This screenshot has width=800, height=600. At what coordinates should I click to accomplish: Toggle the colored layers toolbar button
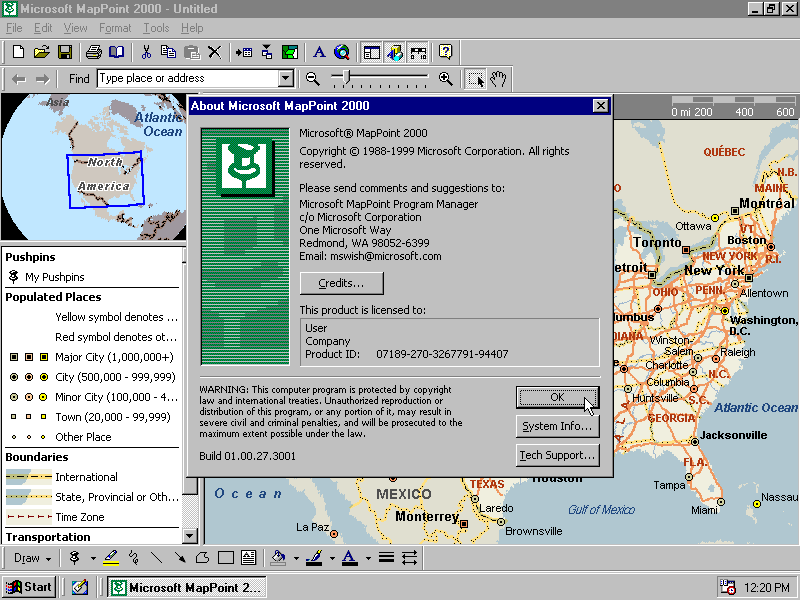pos(395,52)
